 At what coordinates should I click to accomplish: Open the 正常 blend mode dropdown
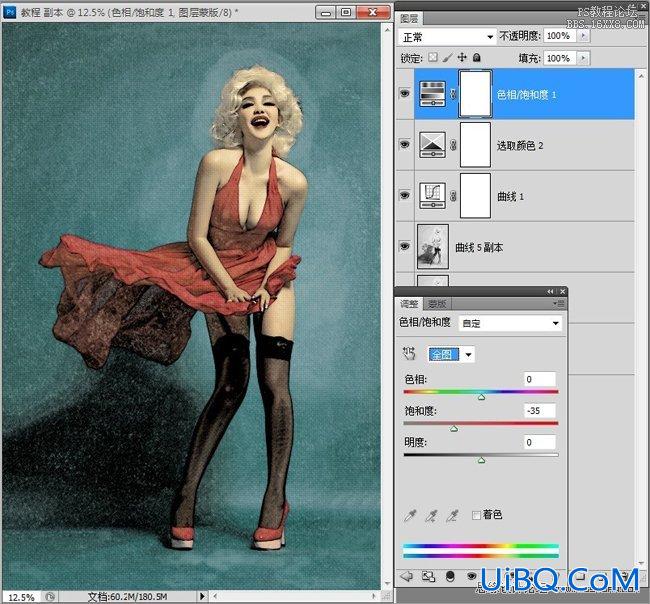tap(447, 37)
